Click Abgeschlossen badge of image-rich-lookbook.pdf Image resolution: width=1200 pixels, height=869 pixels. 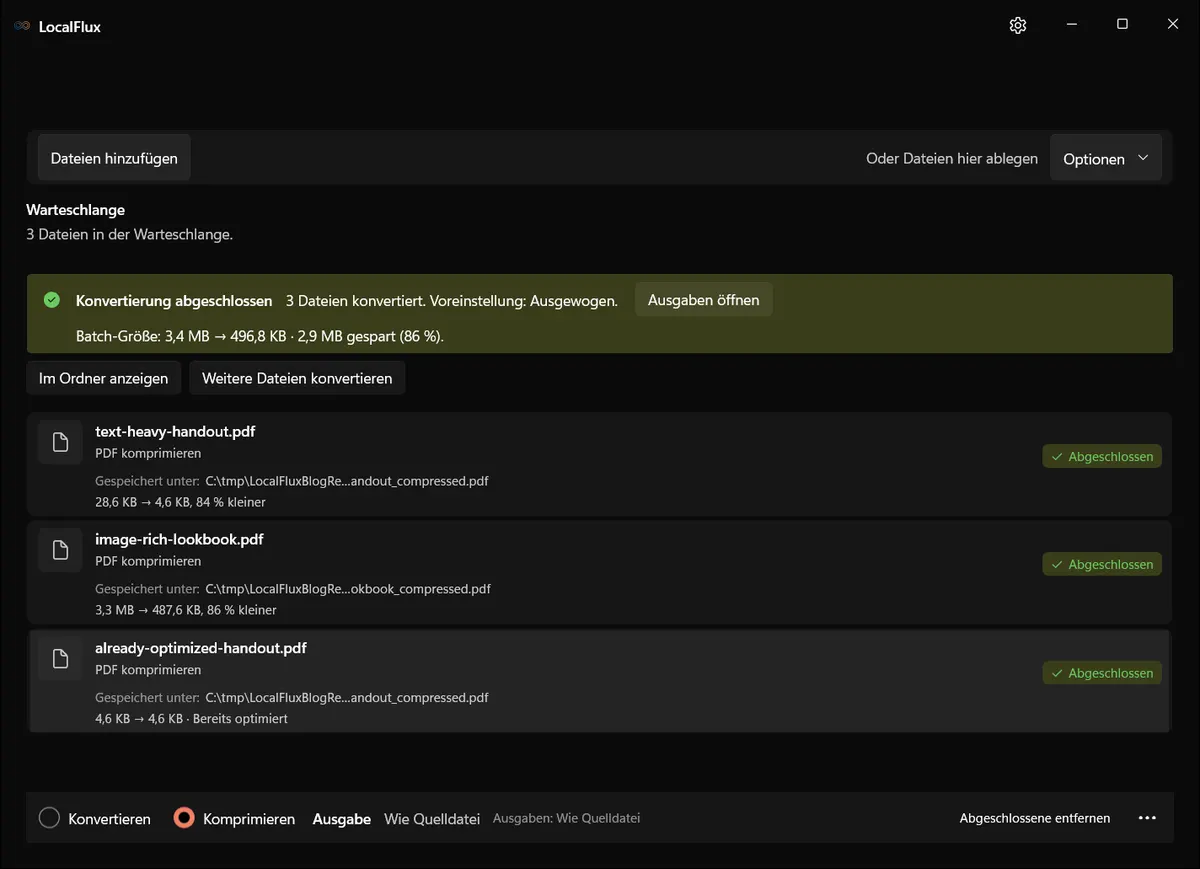(1102, 564)
